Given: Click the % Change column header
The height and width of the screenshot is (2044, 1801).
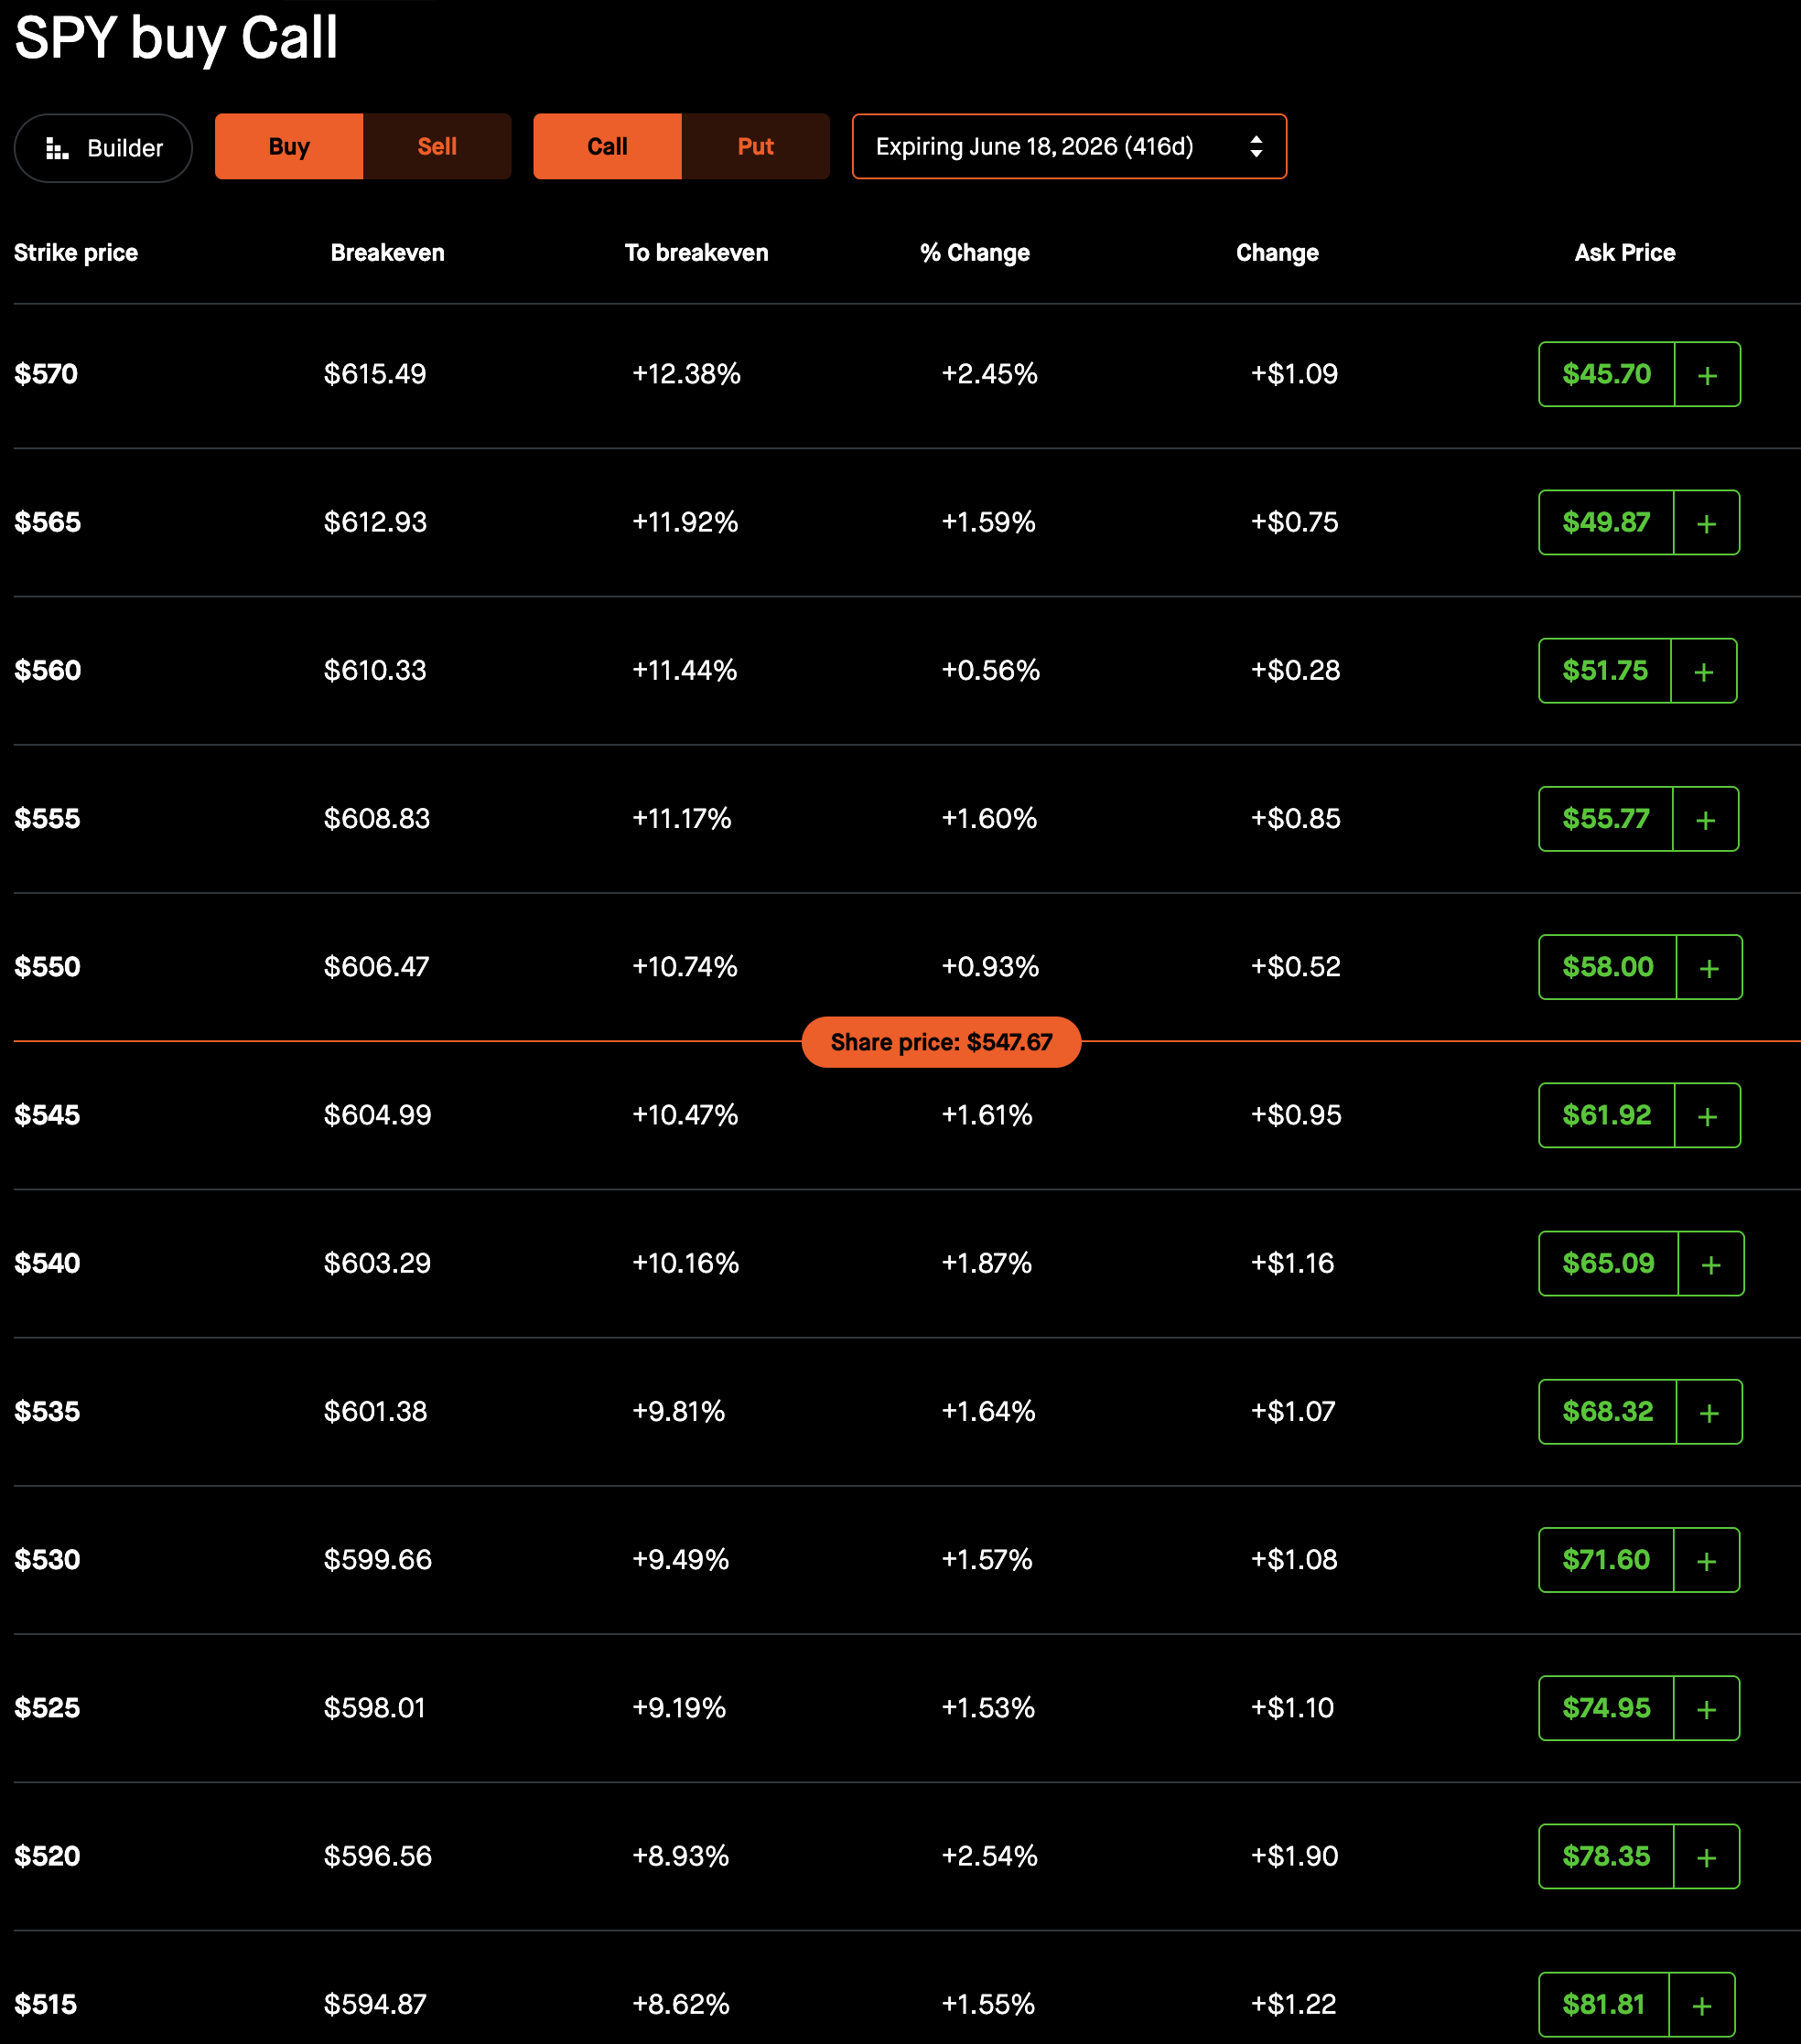Looking at the screenshot, I should click(x=975, y=253).
